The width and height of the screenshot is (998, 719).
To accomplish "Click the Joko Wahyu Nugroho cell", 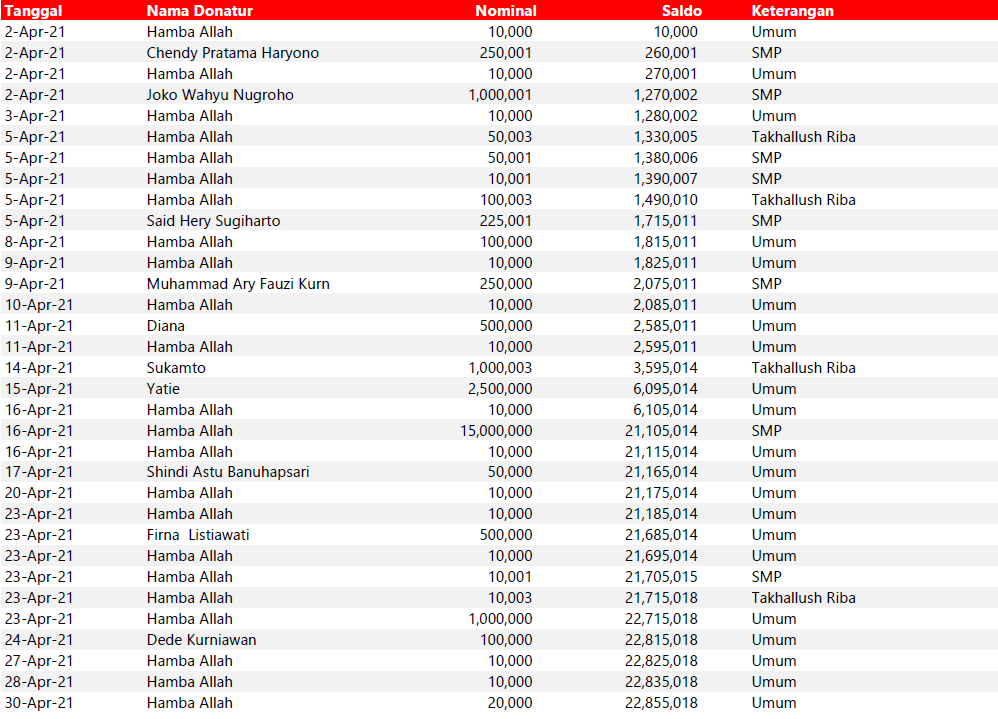I will click(220, 95).
